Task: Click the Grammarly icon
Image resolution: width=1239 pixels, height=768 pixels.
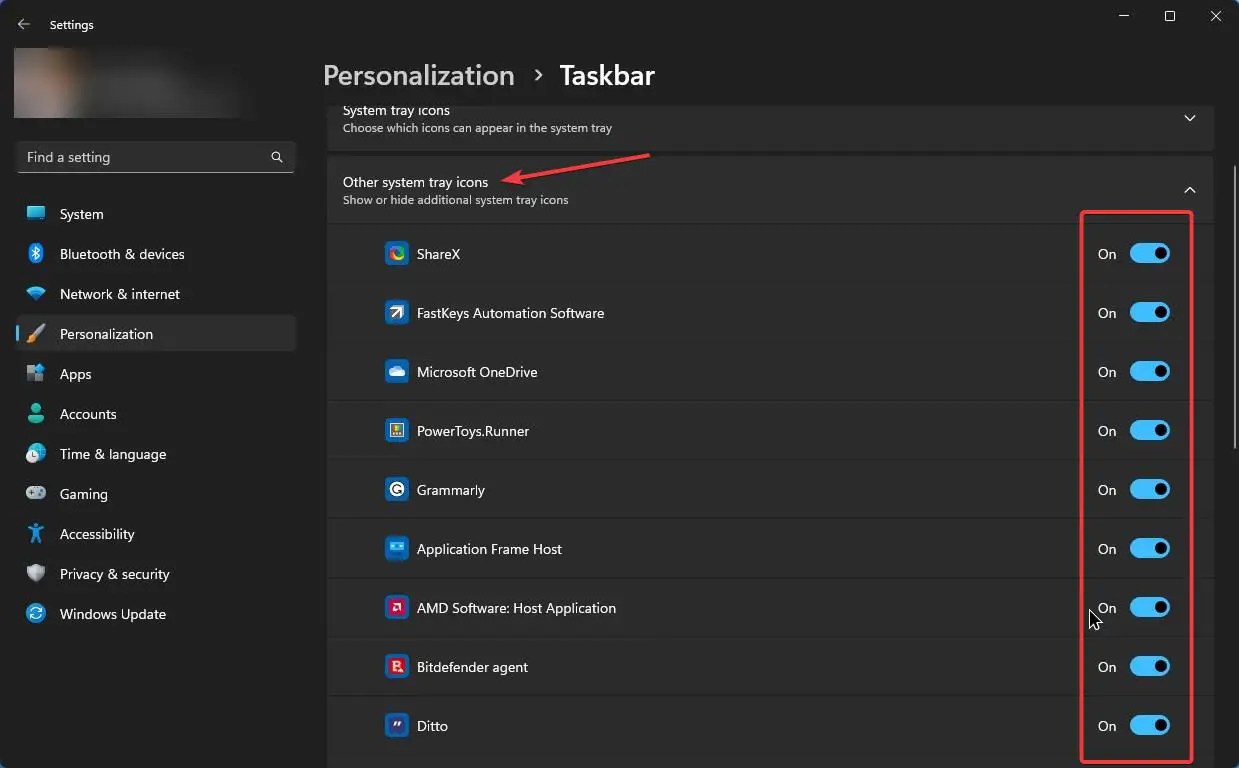Action: coord(396,489)
